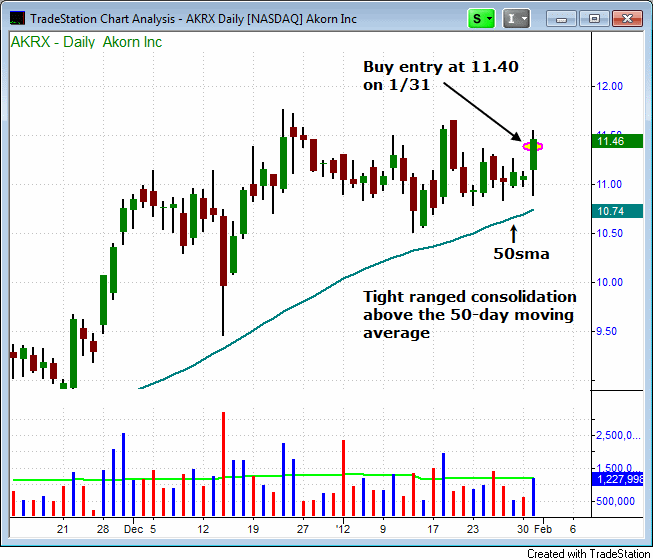The width and height of the screenshot is (653, 560).
Task: Click the date axis label '27'
Action: [303, 529]
